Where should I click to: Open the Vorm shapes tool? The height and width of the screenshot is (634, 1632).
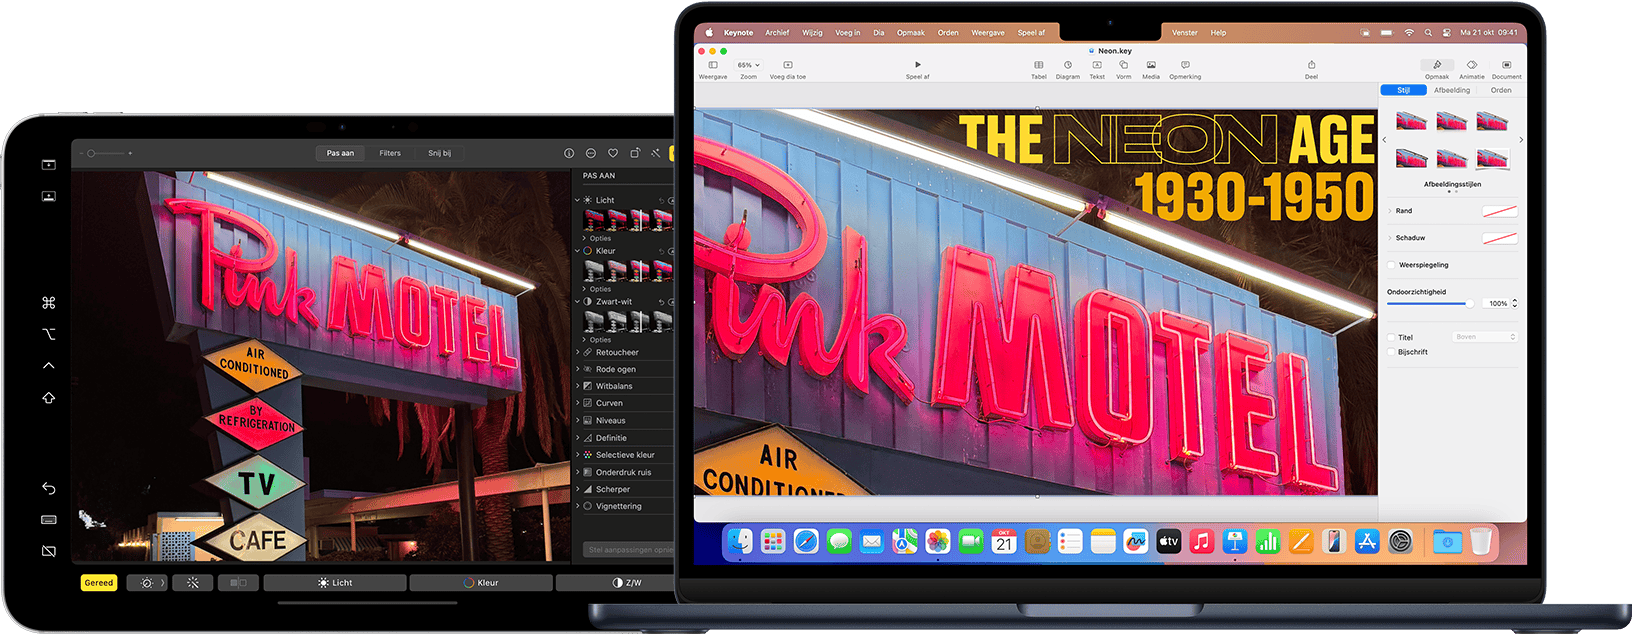(1124, 66)
